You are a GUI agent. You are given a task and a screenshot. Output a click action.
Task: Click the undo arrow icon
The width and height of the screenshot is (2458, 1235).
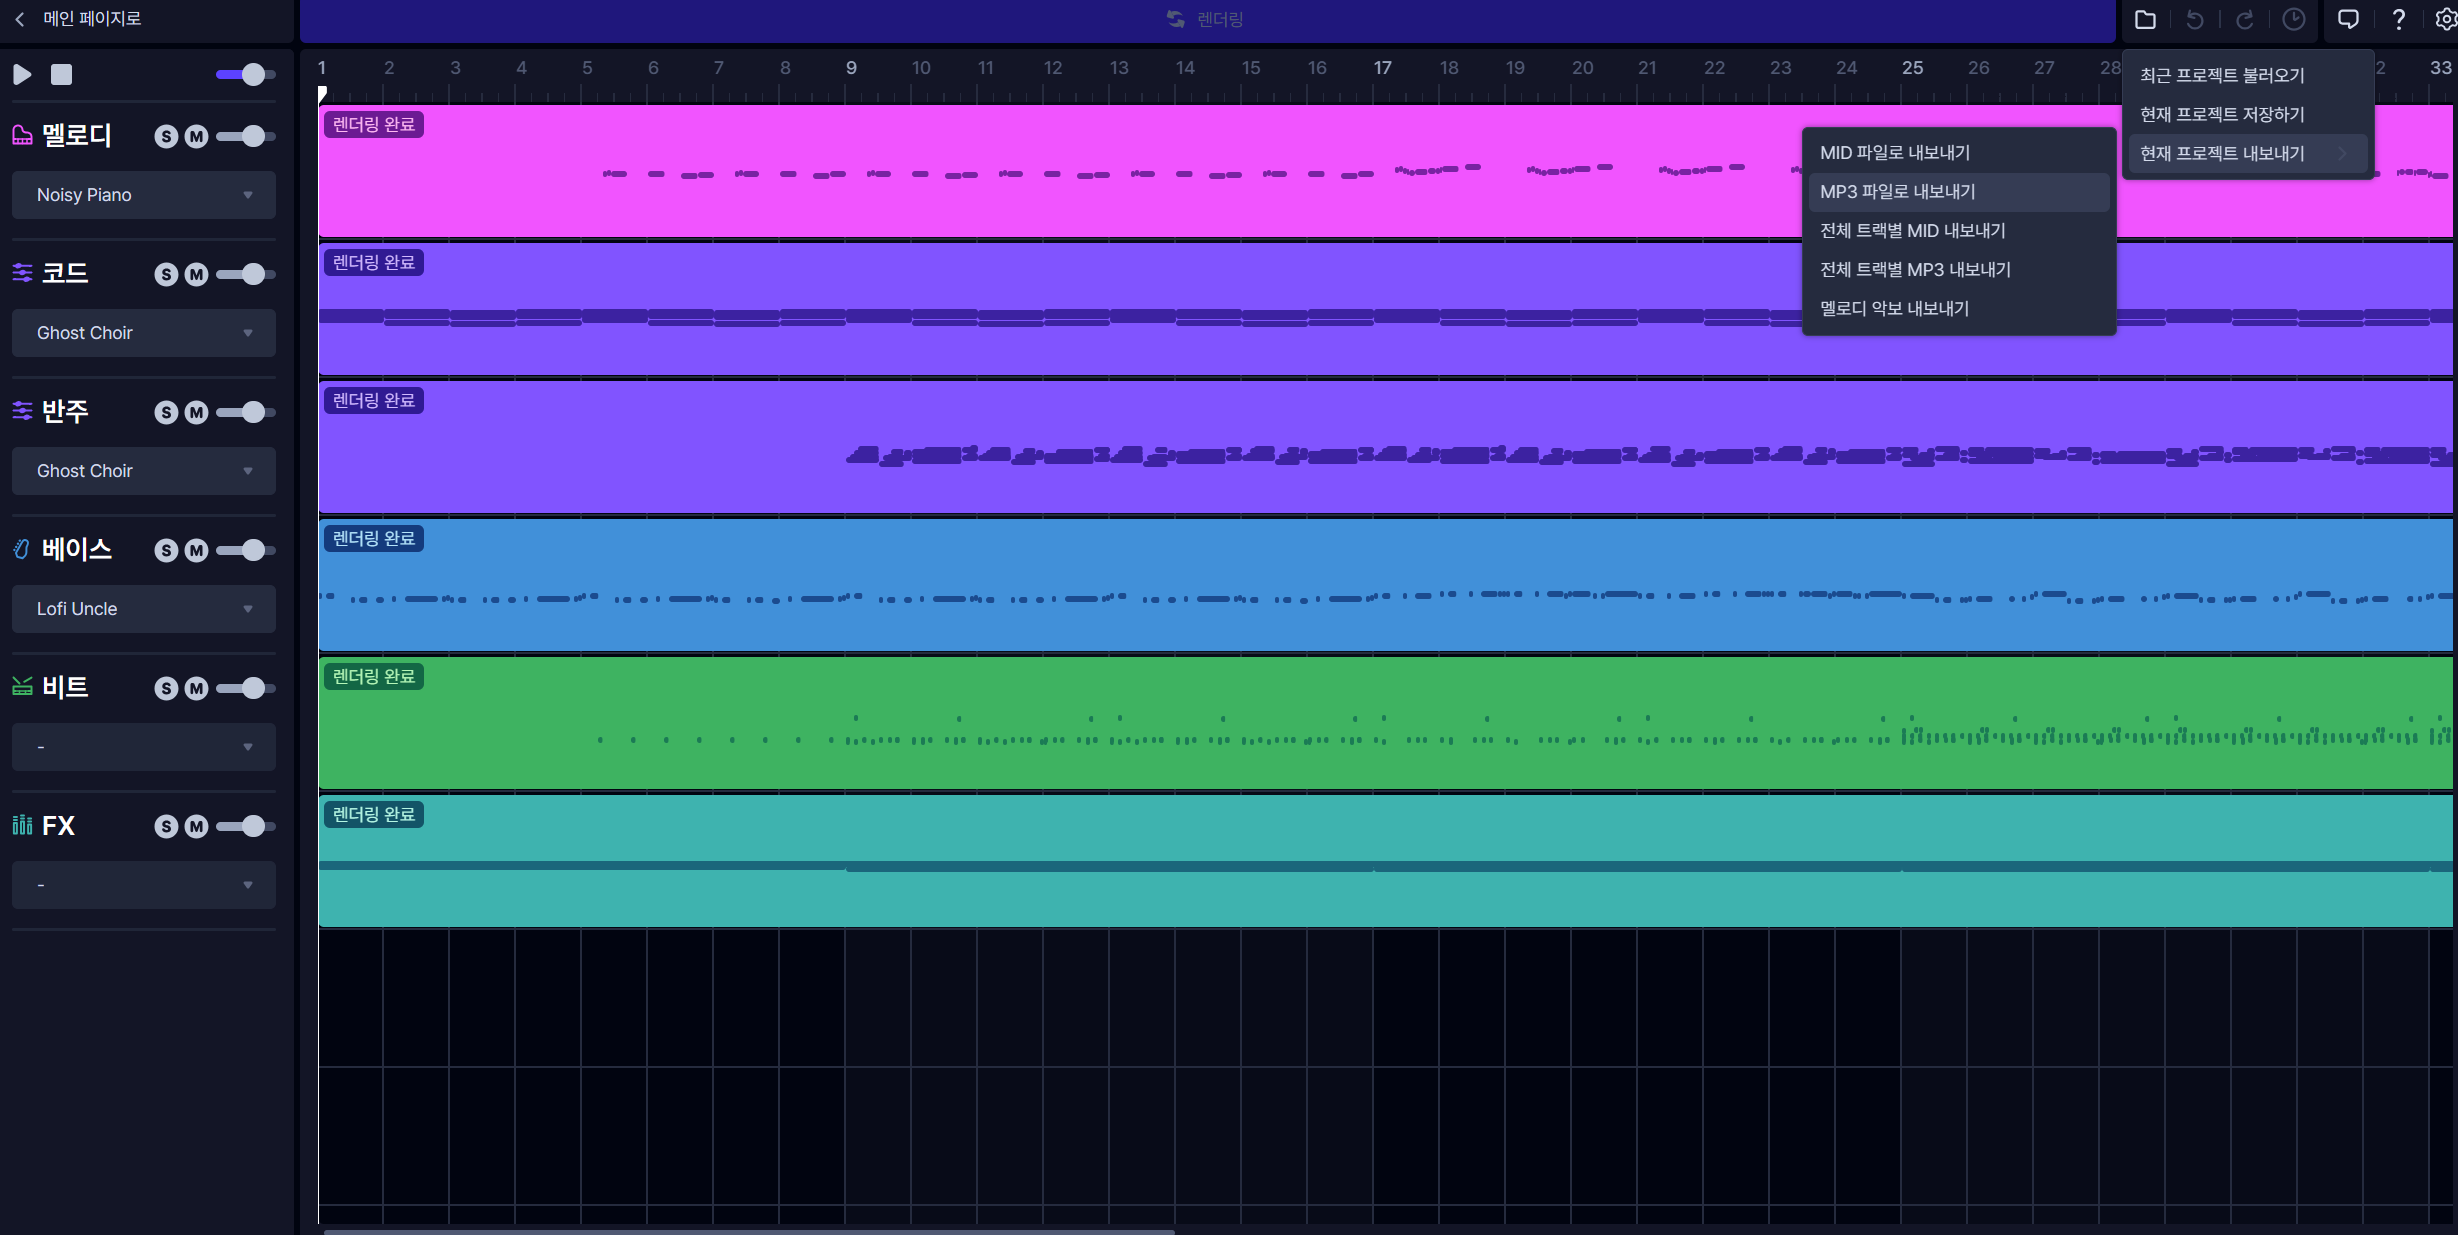[2194, 19]
